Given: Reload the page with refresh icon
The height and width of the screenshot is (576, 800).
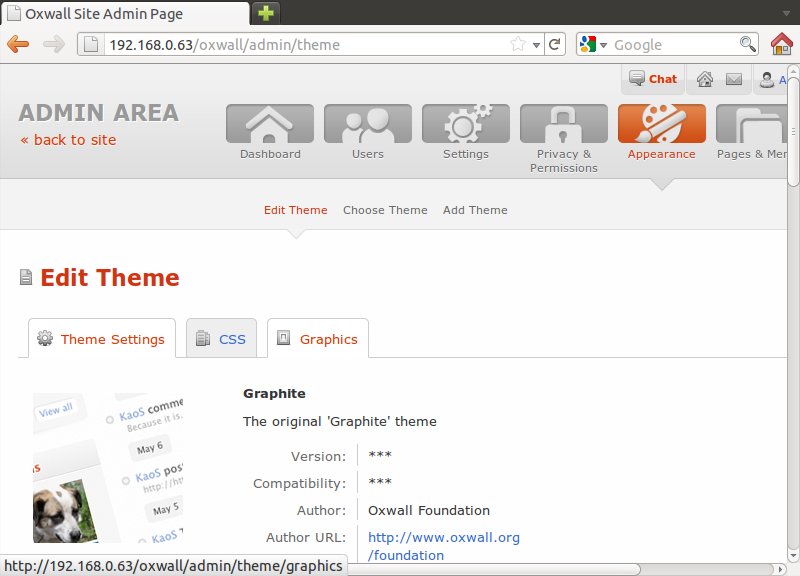Looking at the screenshot, I should (555, 44).
